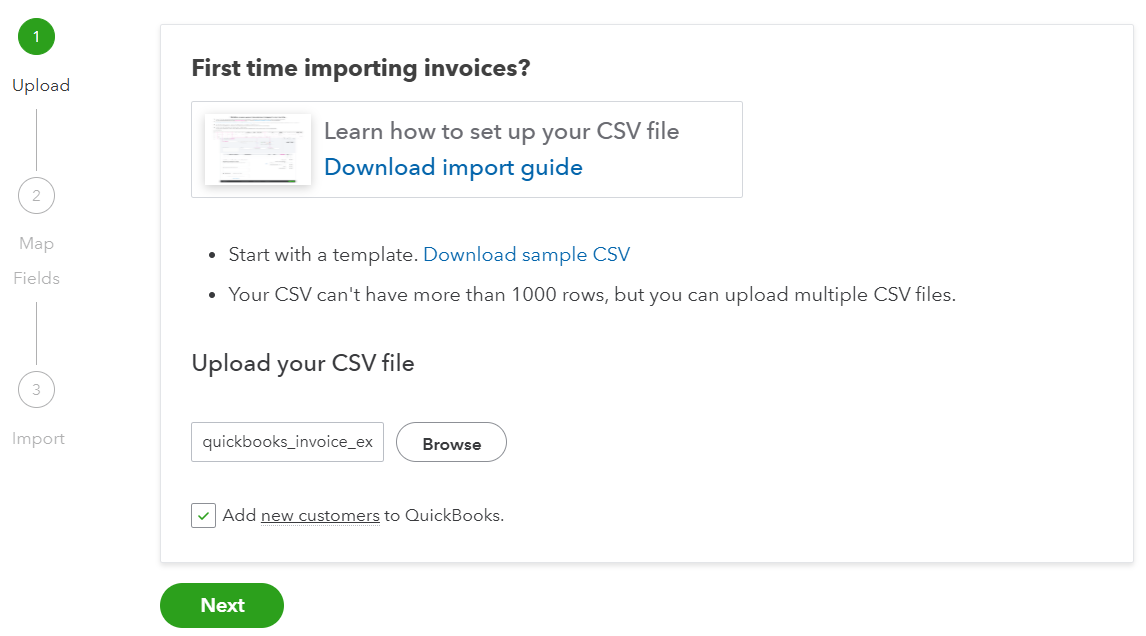
Task: Click the 'First time importing invoices?' heading
Action: pyautogui.click(x=361, y=68)
